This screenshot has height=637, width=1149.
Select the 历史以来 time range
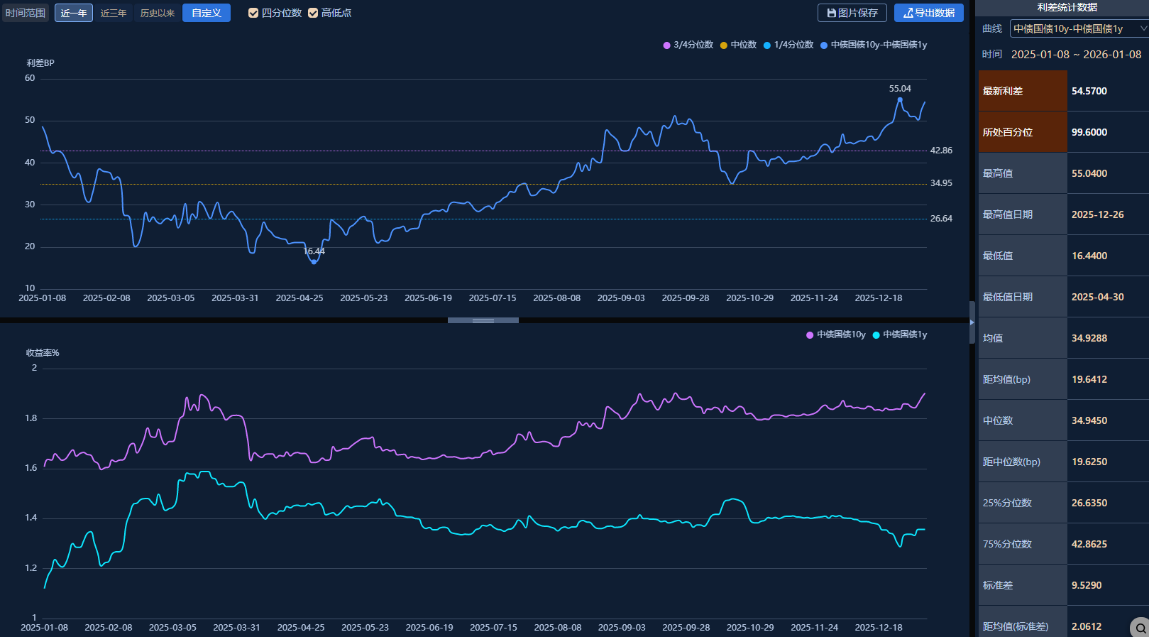(x=157, y=13)
